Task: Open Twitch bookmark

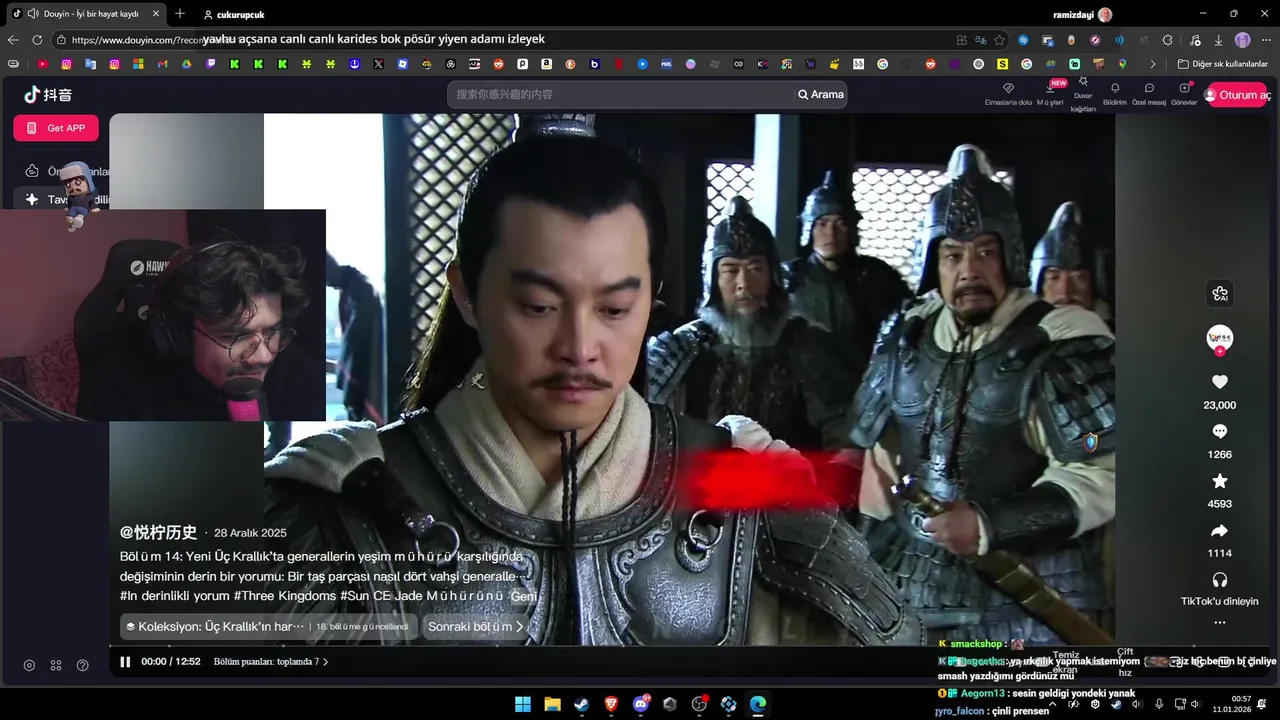Action: pos(210,64)
